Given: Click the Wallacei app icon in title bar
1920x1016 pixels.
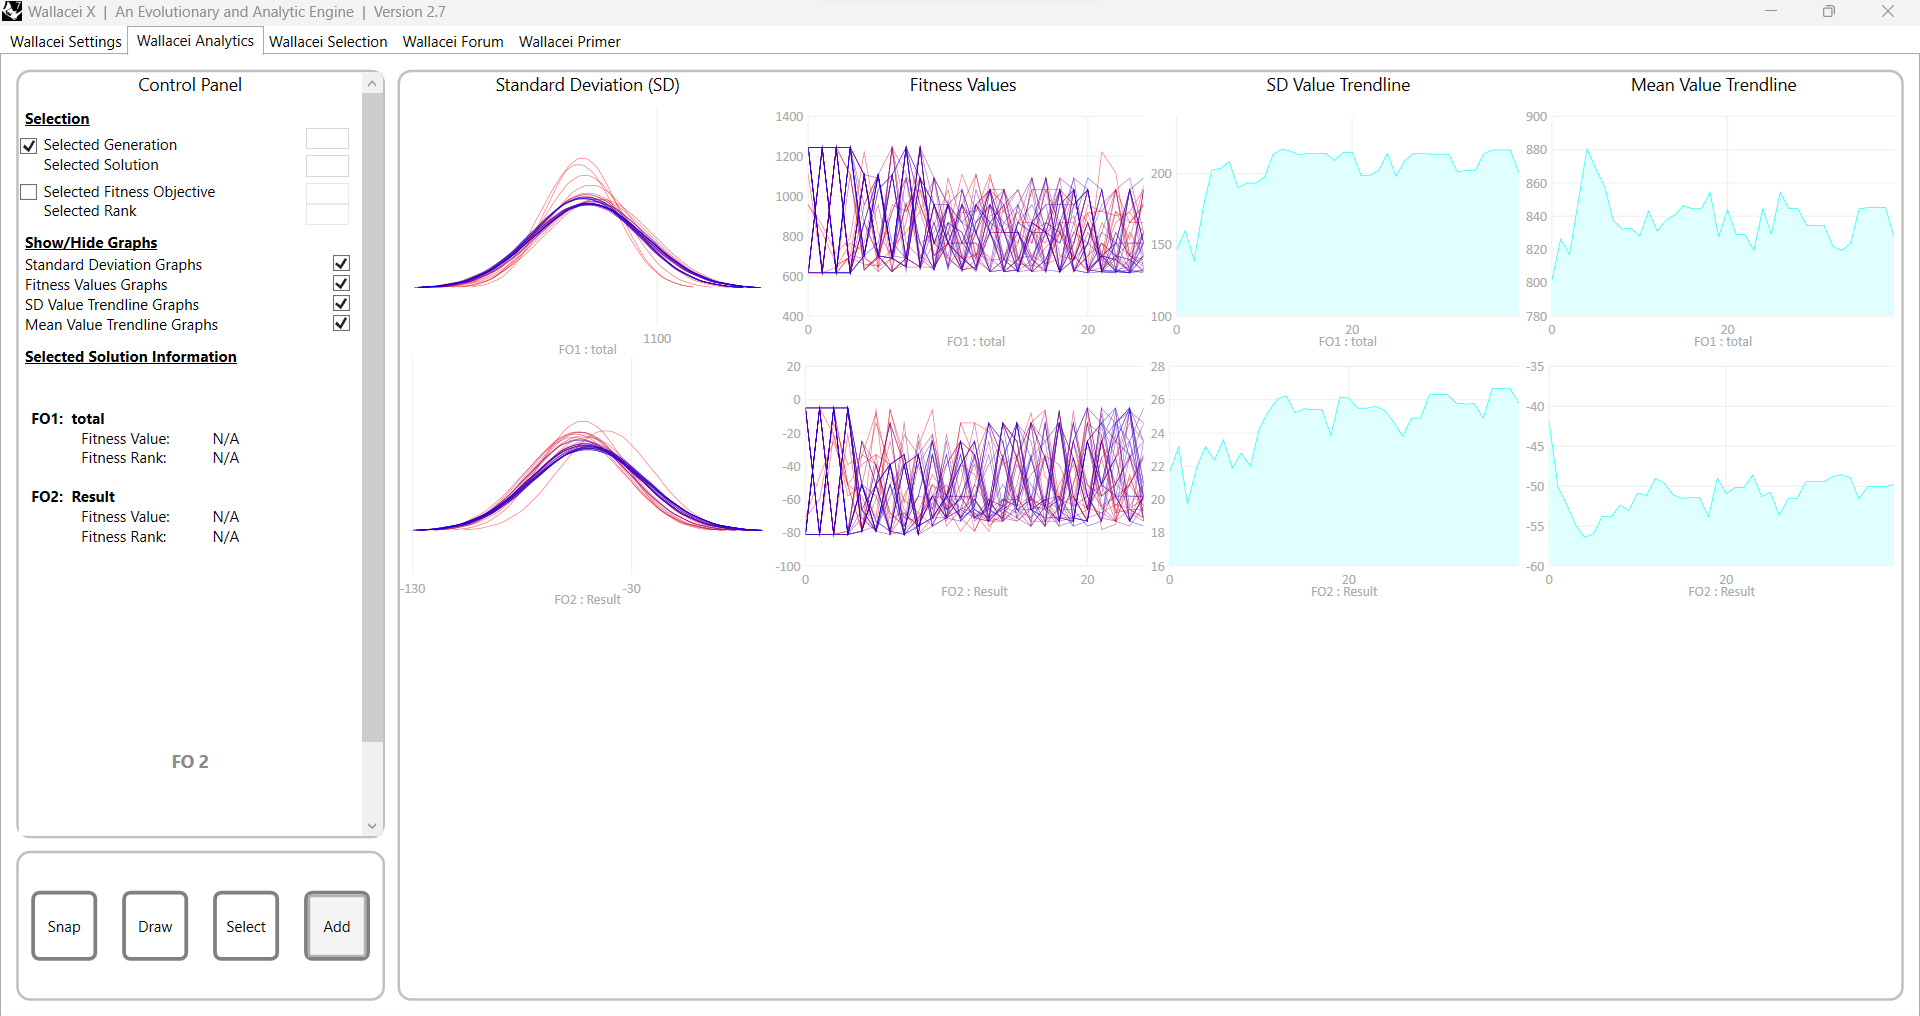Looking at the screenshot, I should click(x=12, y=12).
